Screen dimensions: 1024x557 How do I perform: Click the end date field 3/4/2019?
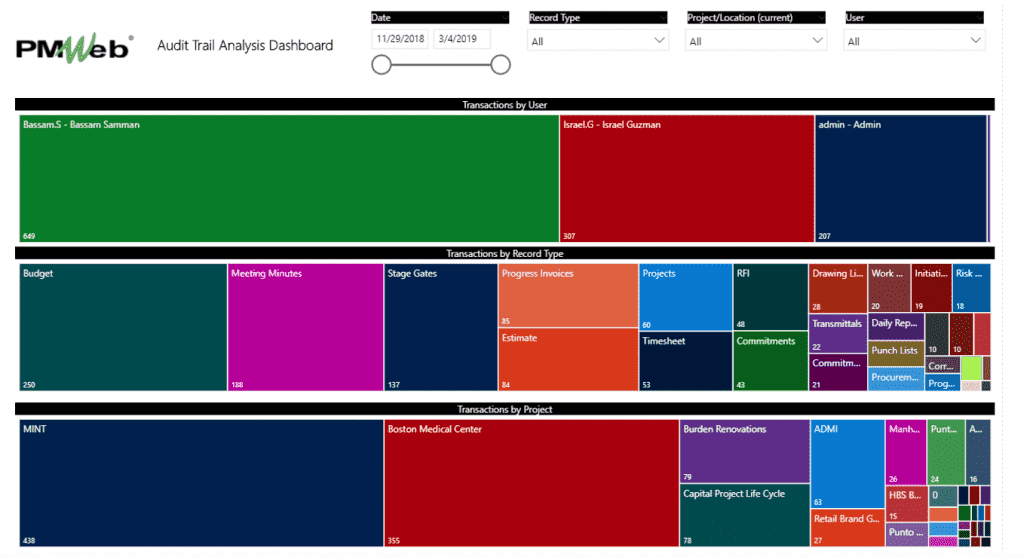pyautogui.click(x=461, y=39)
